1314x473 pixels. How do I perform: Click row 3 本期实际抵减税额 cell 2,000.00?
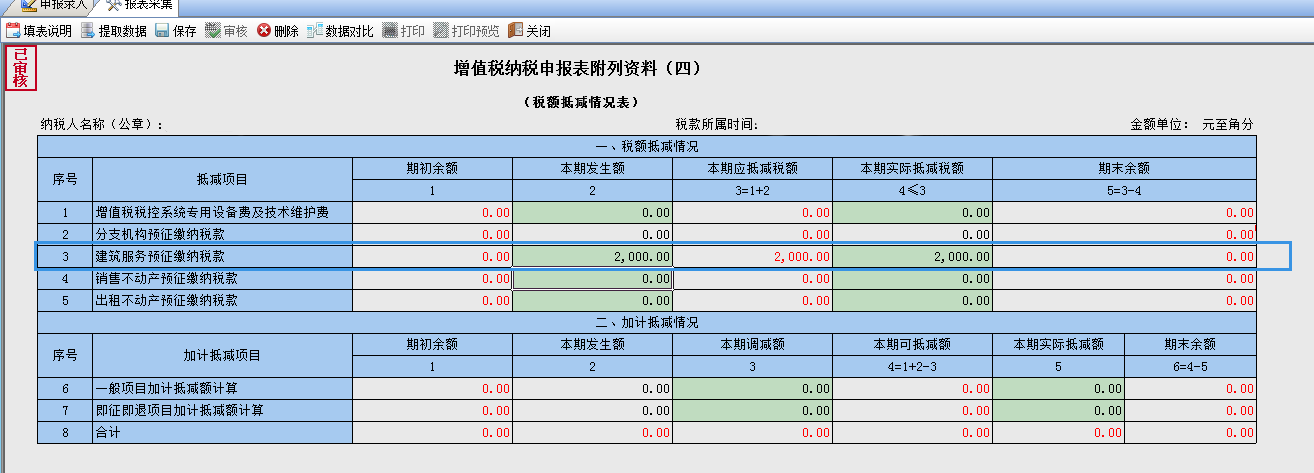(912, 257)
